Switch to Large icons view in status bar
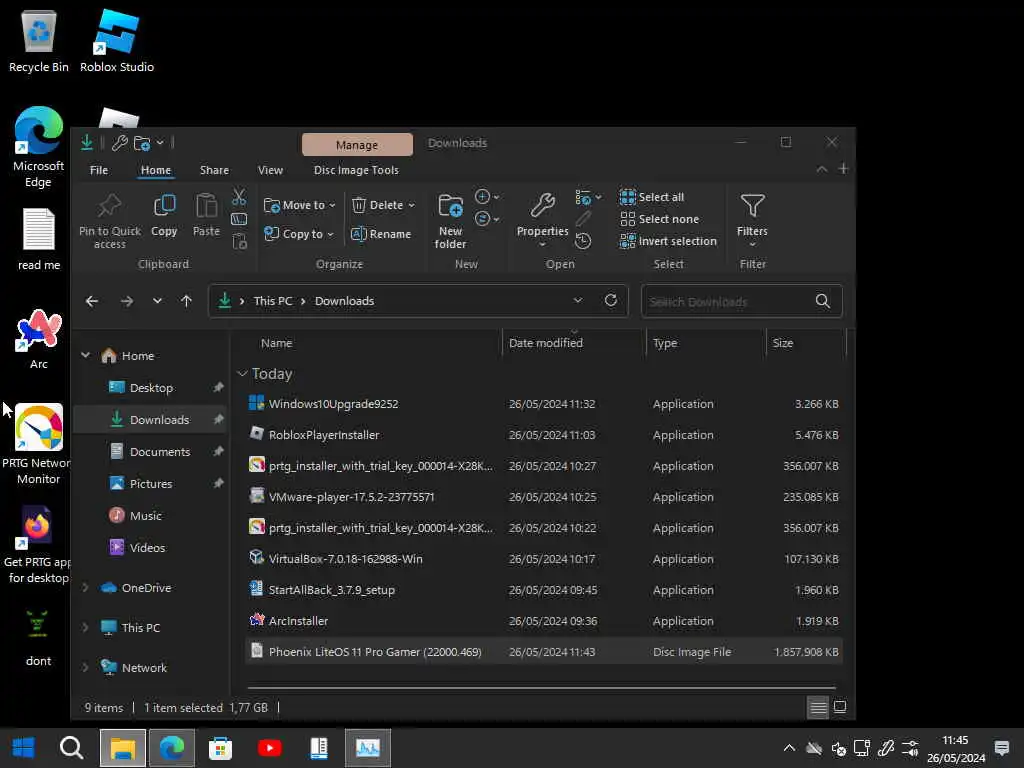1024x768 pixels. click(840, 707)
